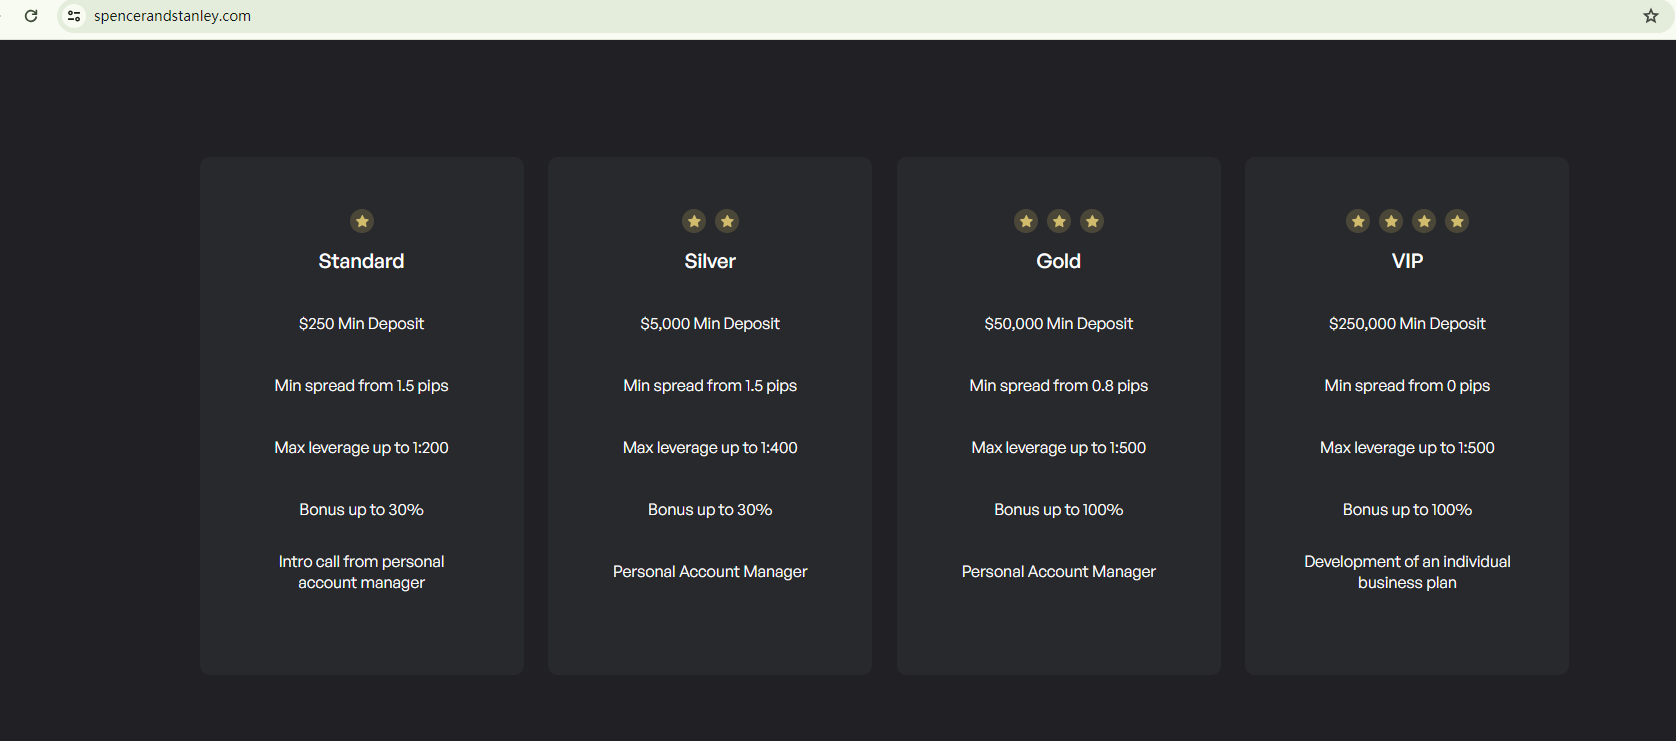The image size is (1676, 741).
Task: Select the VIP plan heading
Action: tap(1407, 261)
